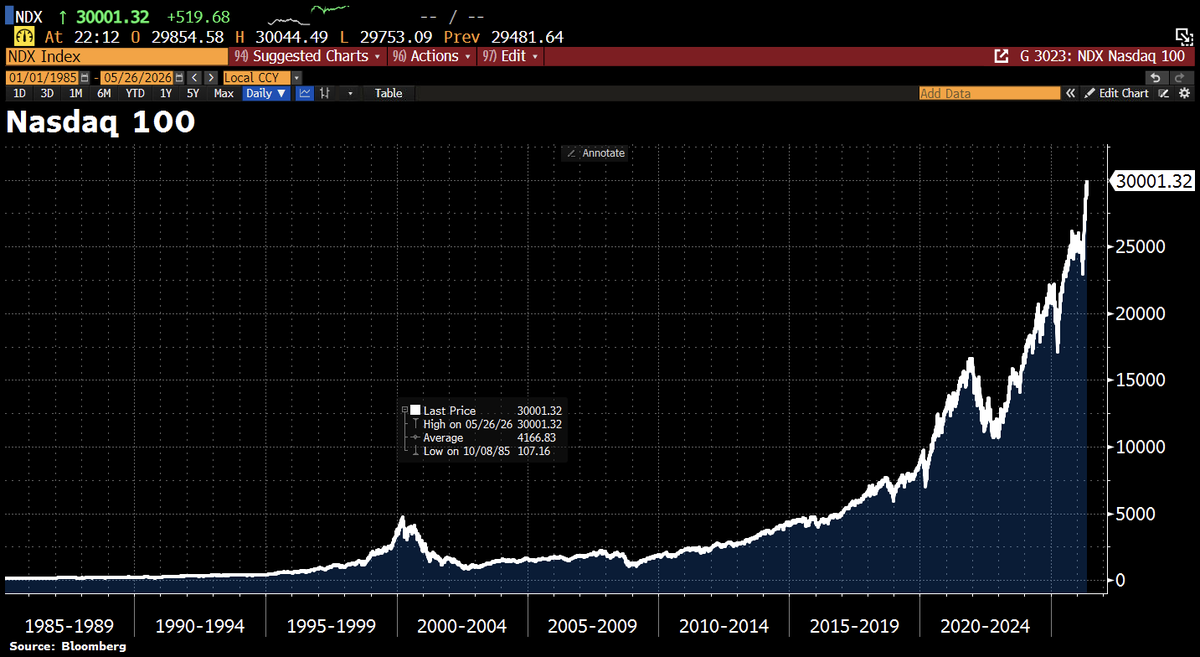Click the start date field 01/01/1985
Image resolution: width=1200 pixels, height=657 pixels.
[42, 77]
